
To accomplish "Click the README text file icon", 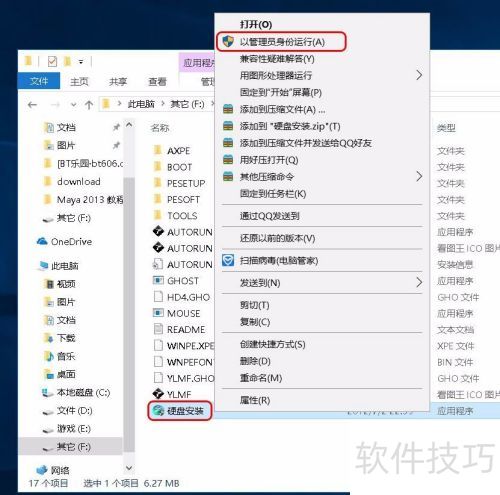I will [158, 329].
